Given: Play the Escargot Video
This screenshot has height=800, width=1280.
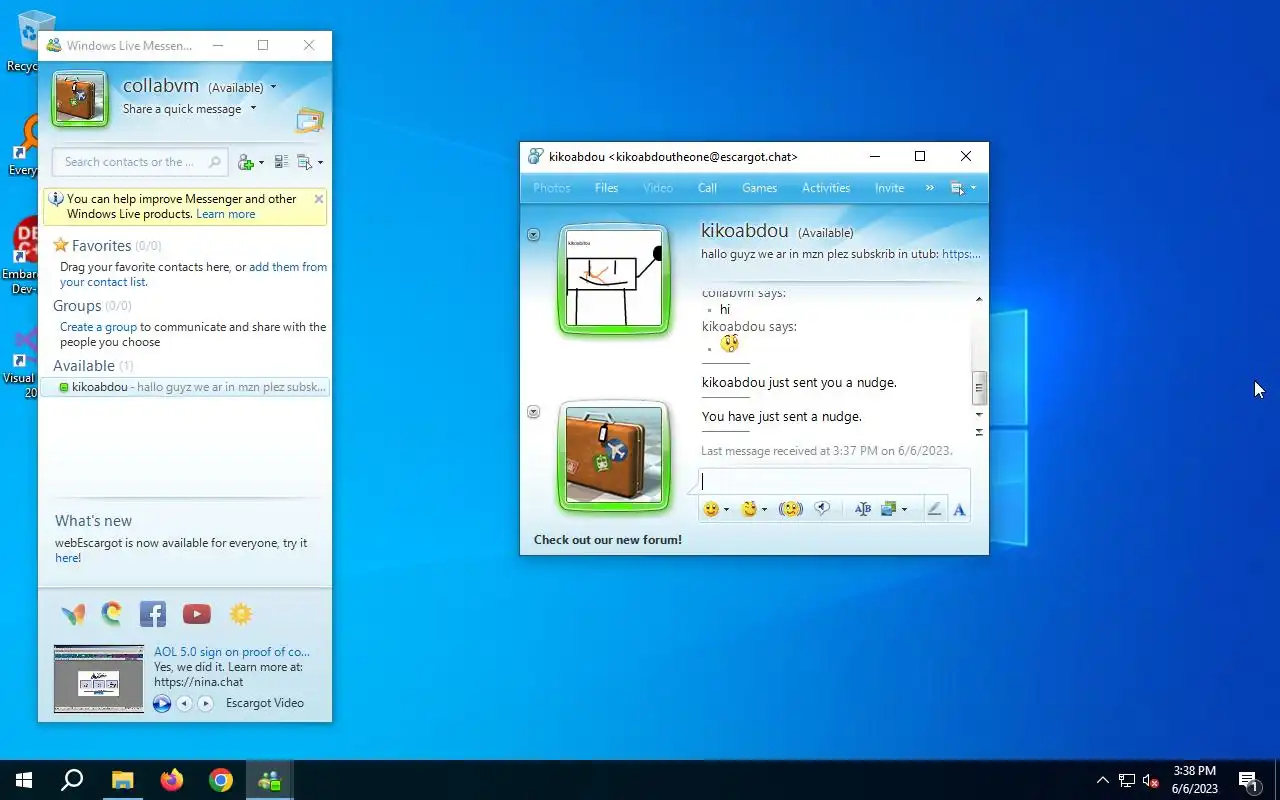Looking at the screenshot, I should [x=162, y=703].
